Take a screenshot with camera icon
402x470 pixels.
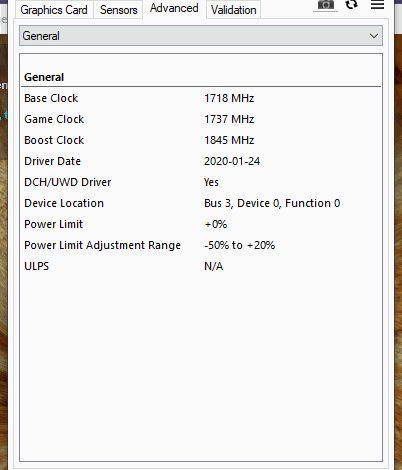(325, 5)
